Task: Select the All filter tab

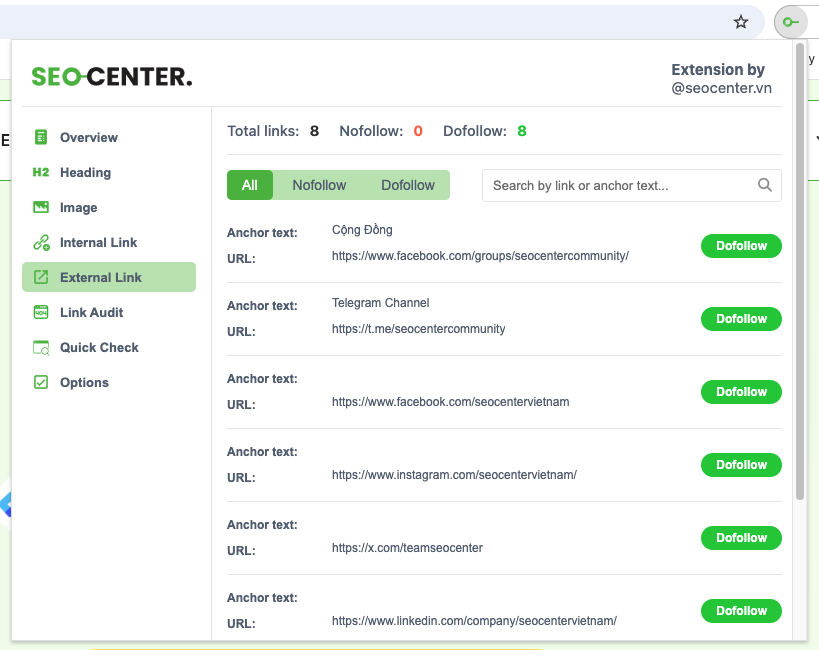Action: pyautogui.click(x=250, y=185)
